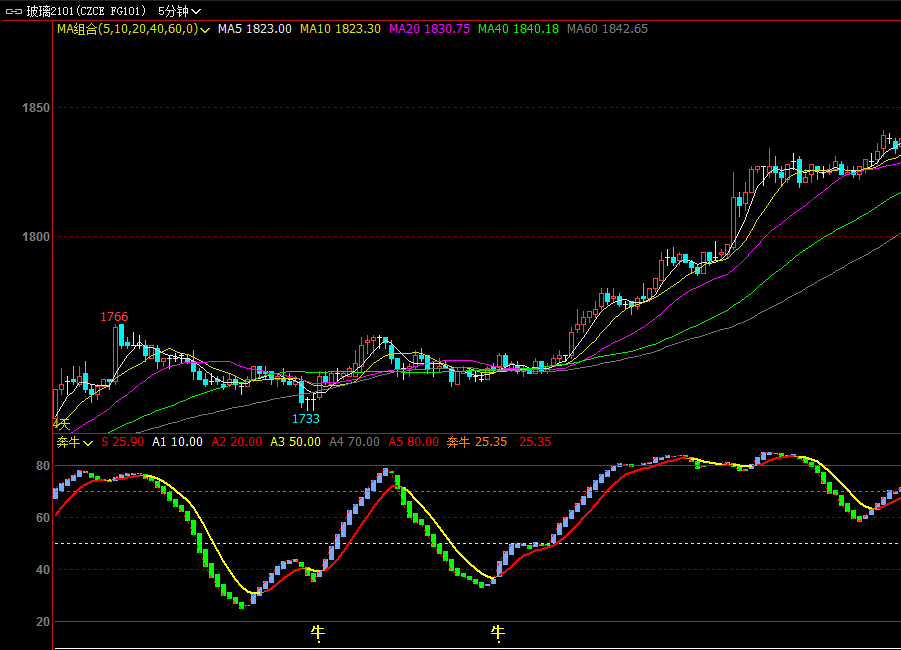Click the second 牛 signal marker
This screenshot has height=650, width=901.
tap(498, 633)
